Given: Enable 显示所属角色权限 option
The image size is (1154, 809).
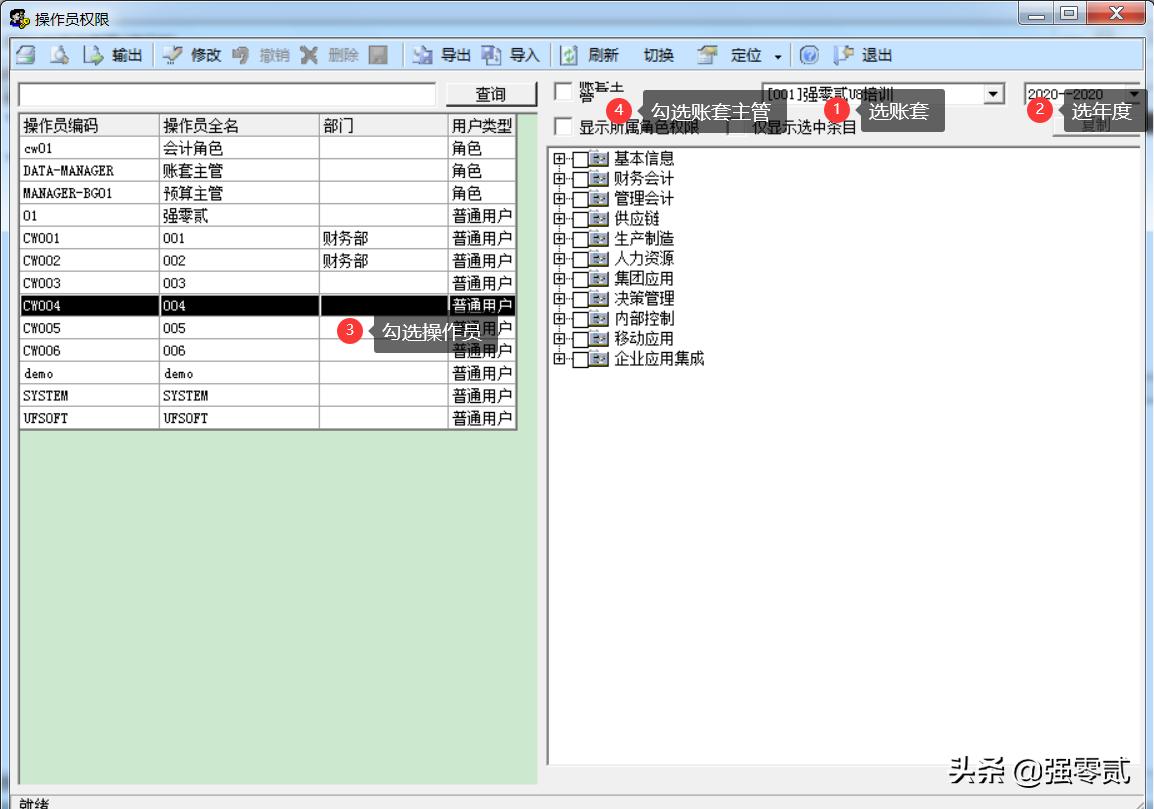Looking at the screenshot, I should [x=562, y=127].
